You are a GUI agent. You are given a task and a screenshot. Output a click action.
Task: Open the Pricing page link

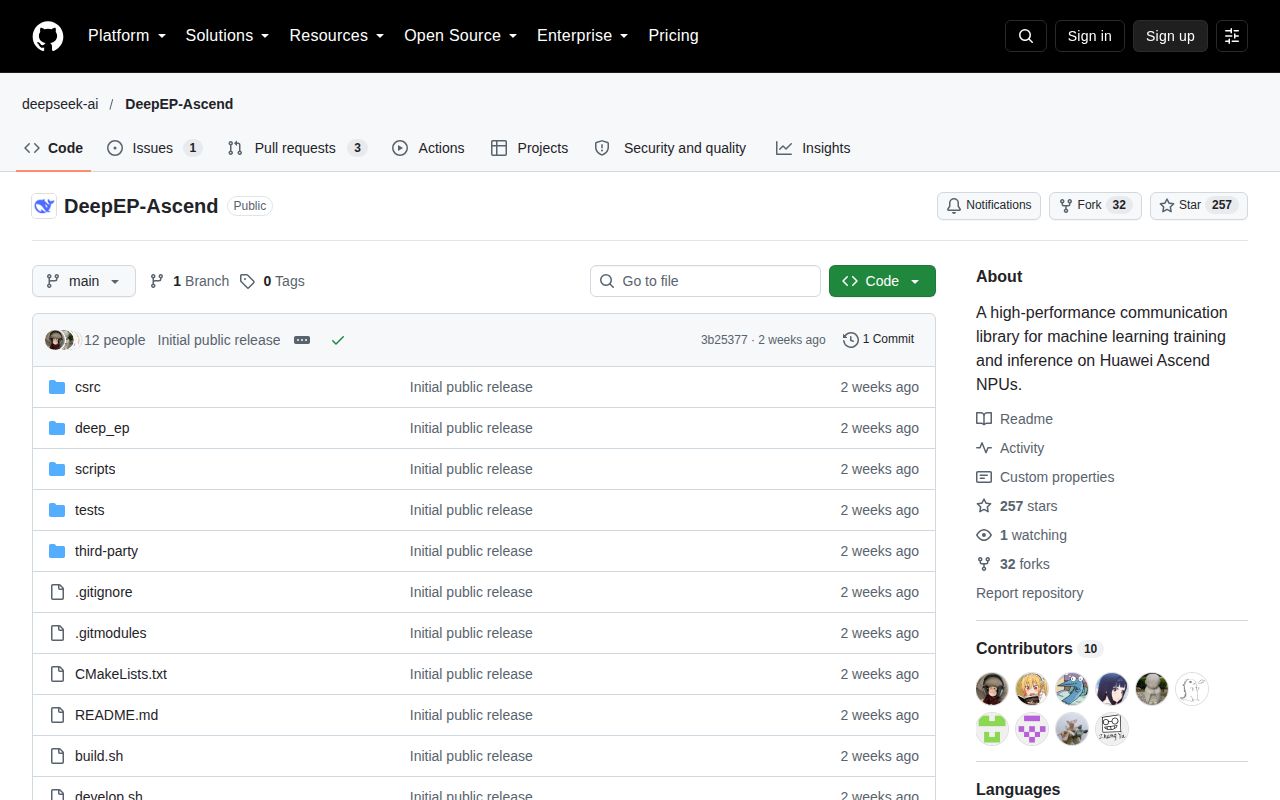[x=673, y=36]
